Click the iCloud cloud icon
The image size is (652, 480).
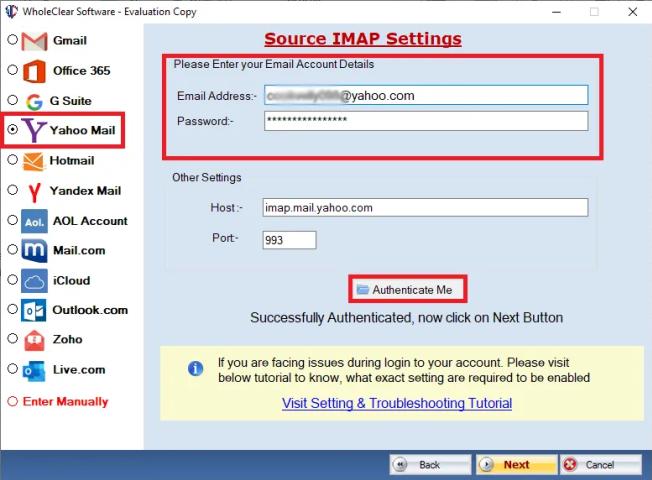coord(34,281)
